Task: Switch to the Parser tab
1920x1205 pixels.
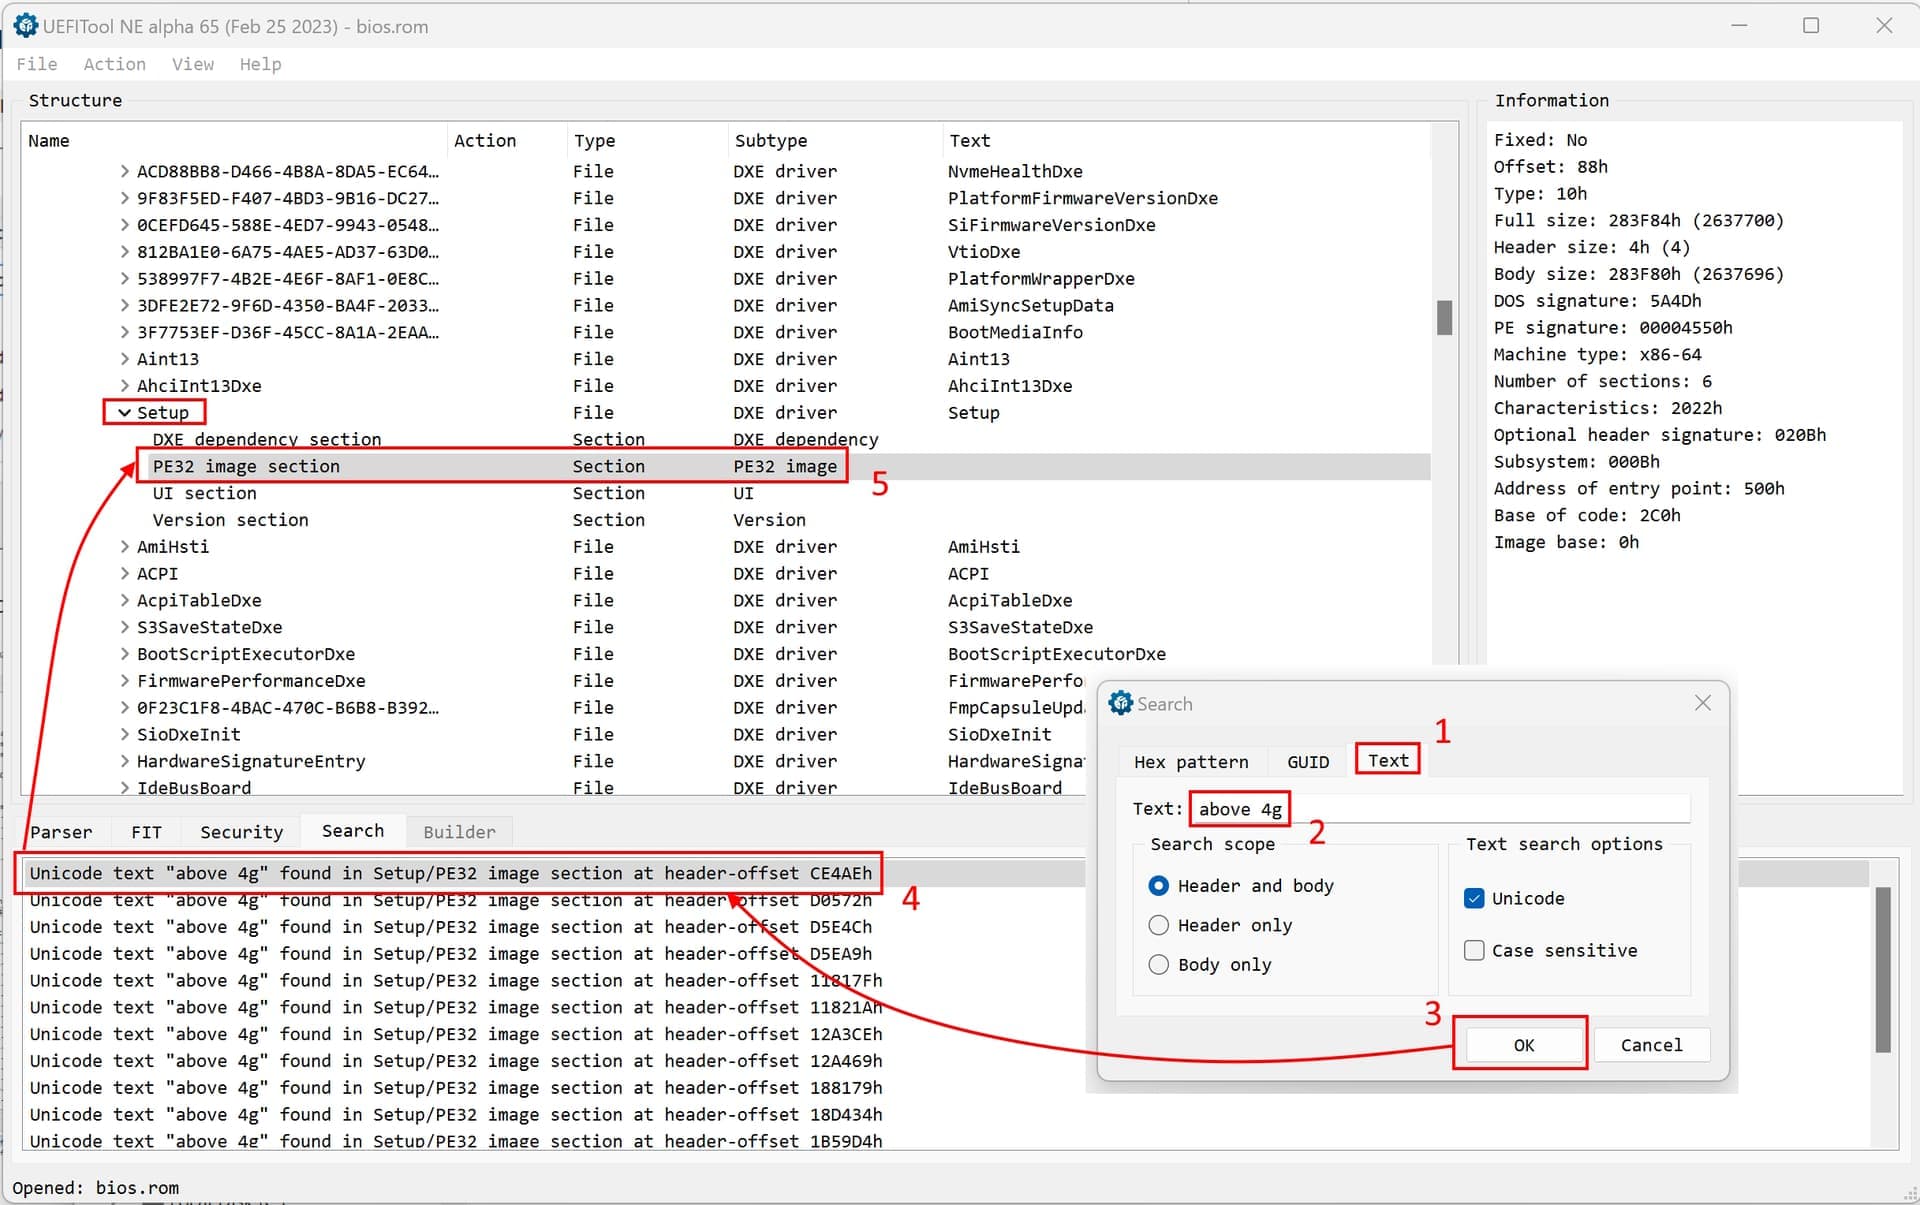Action: 61,831
